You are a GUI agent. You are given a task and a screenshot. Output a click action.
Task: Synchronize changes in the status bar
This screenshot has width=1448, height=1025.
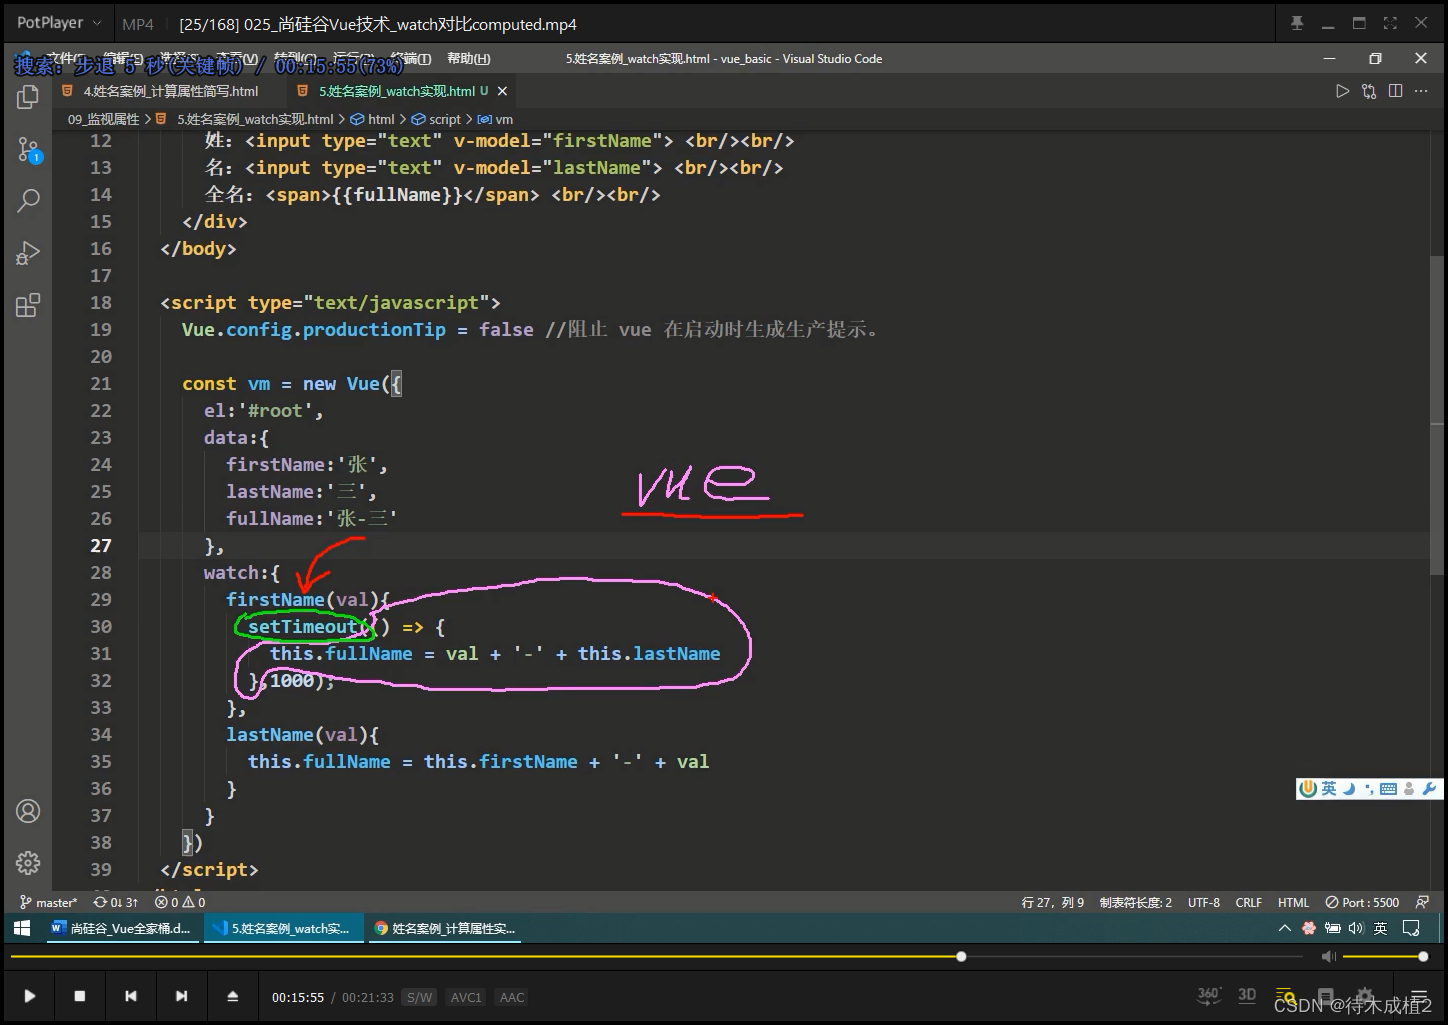point(116,902)
